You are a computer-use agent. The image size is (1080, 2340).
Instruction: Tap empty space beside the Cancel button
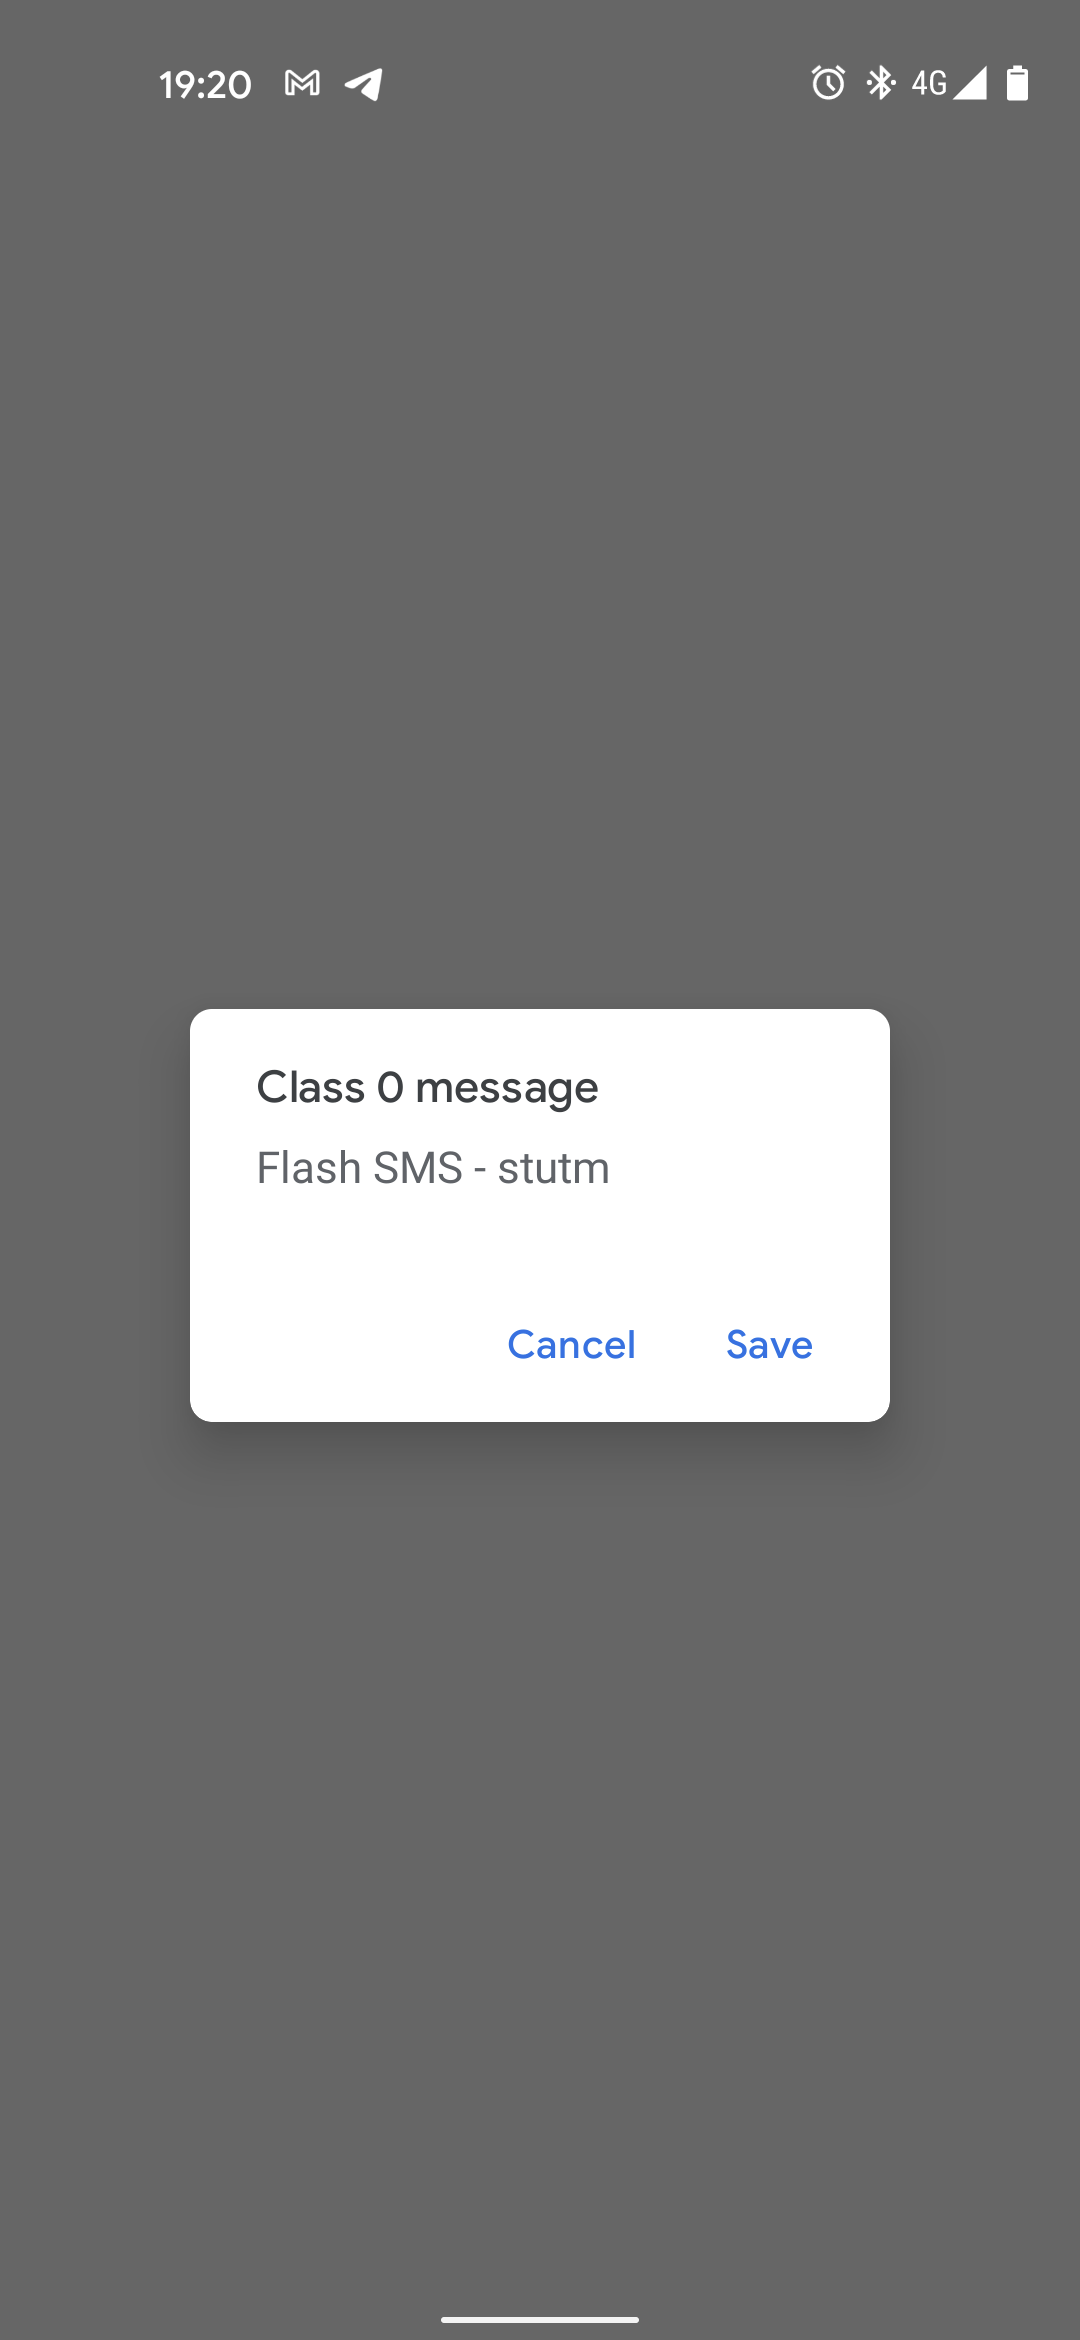pos(340,1344)
